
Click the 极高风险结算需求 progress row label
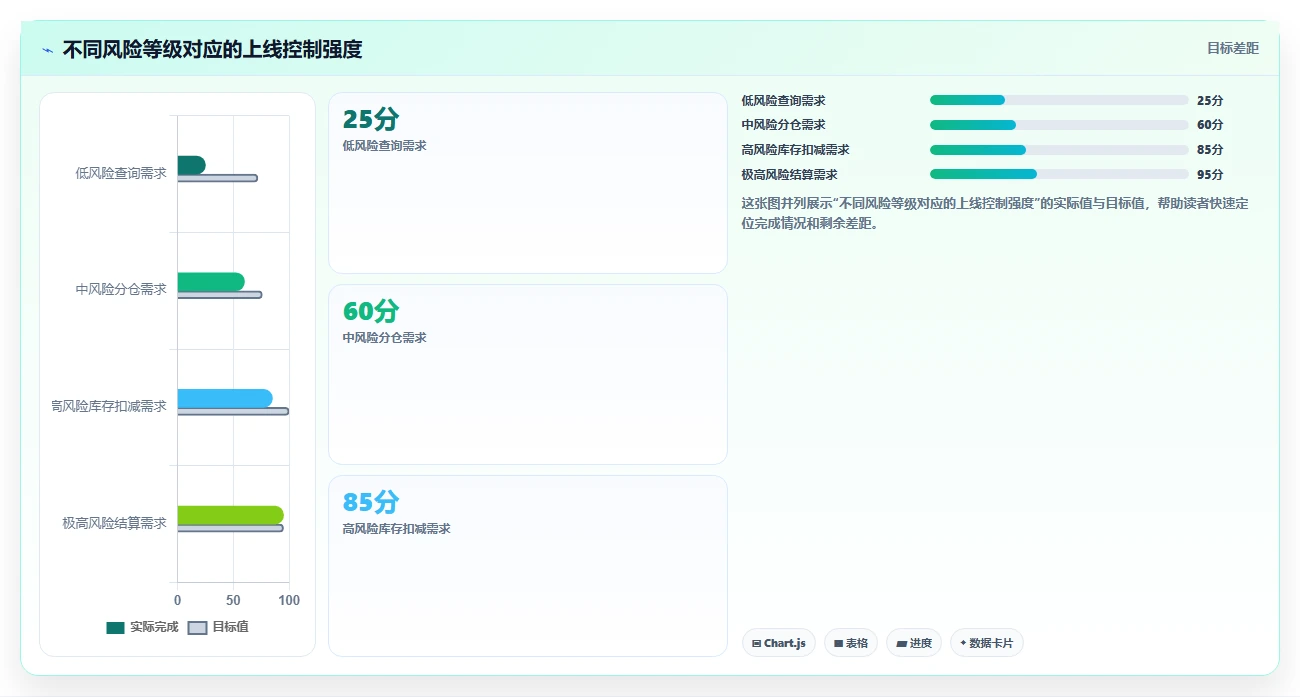point(790,175)
